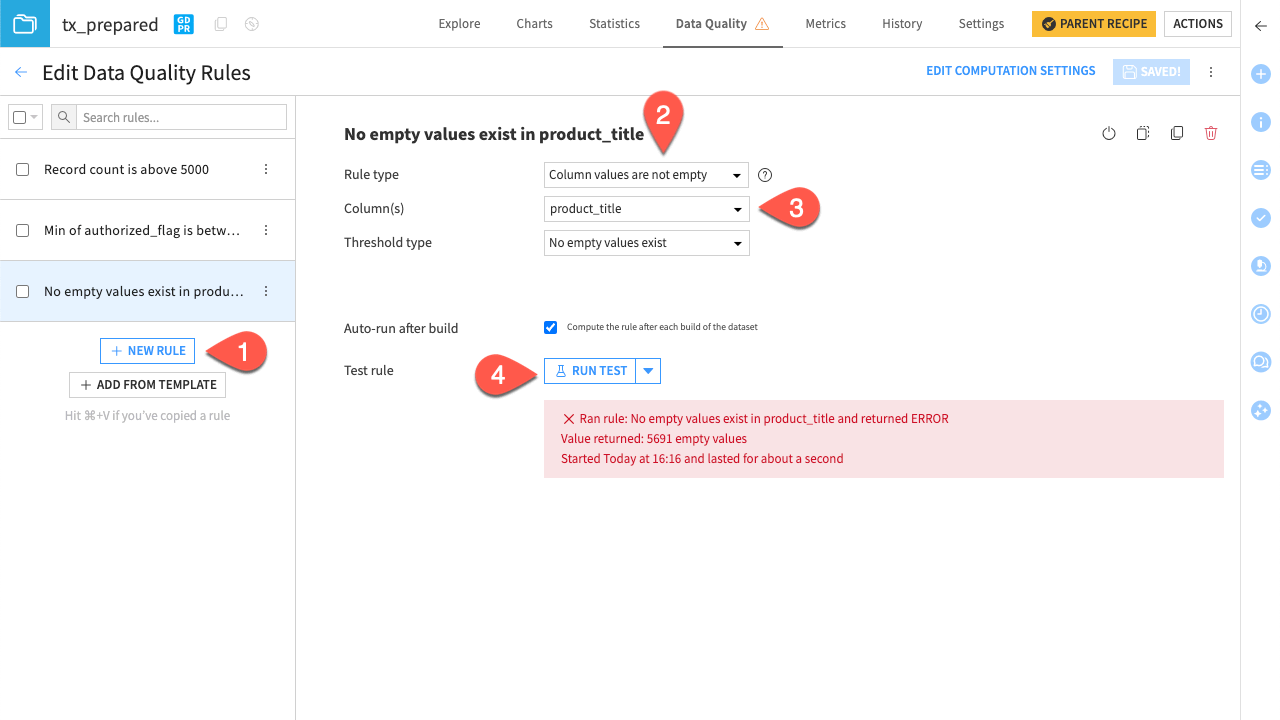This screenshot has height=720, width=1280.
Task: Delete the rule via the red trash icon
Action: [1211, 132]
